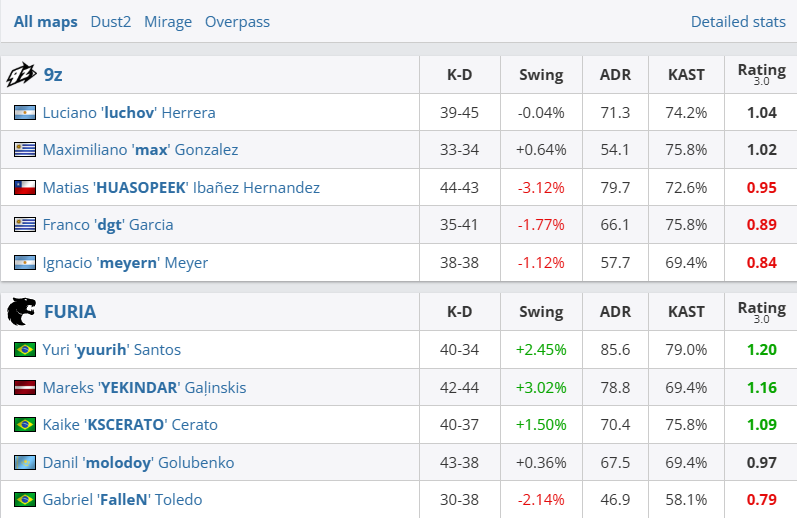
Task: Open Franco 'dgt' Garcia player profile
Action: coord(108,225)
